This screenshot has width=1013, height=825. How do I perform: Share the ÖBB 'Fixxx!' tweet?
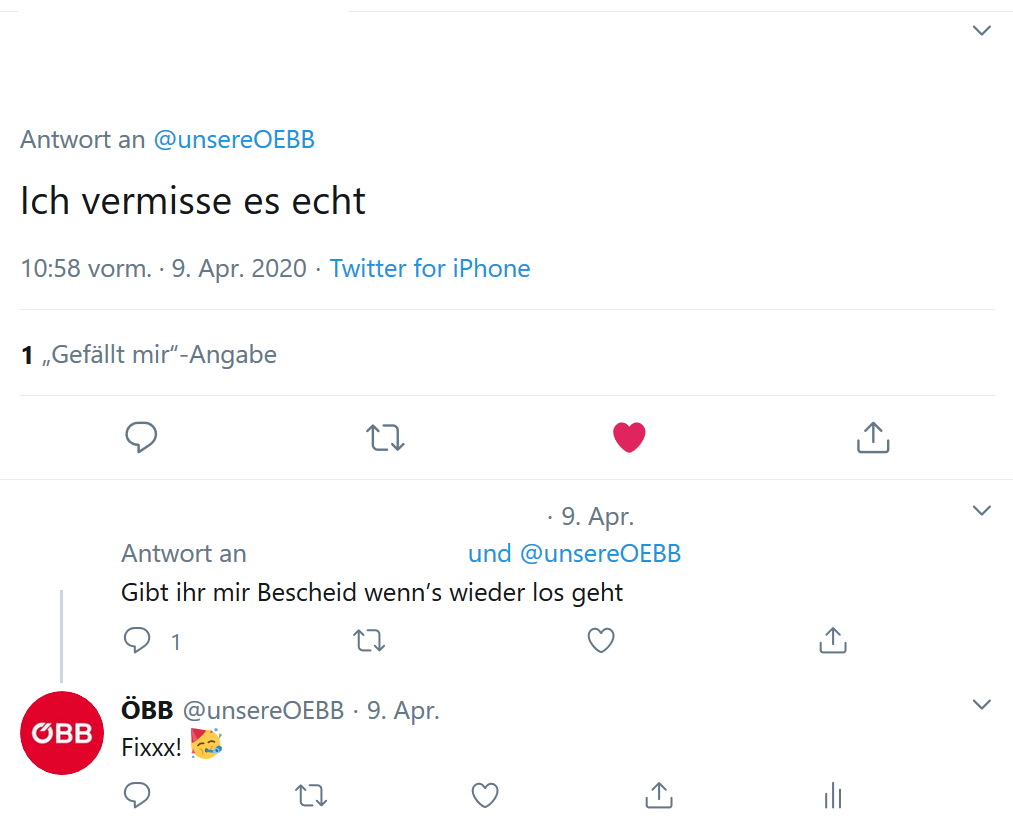pos(658,795)
